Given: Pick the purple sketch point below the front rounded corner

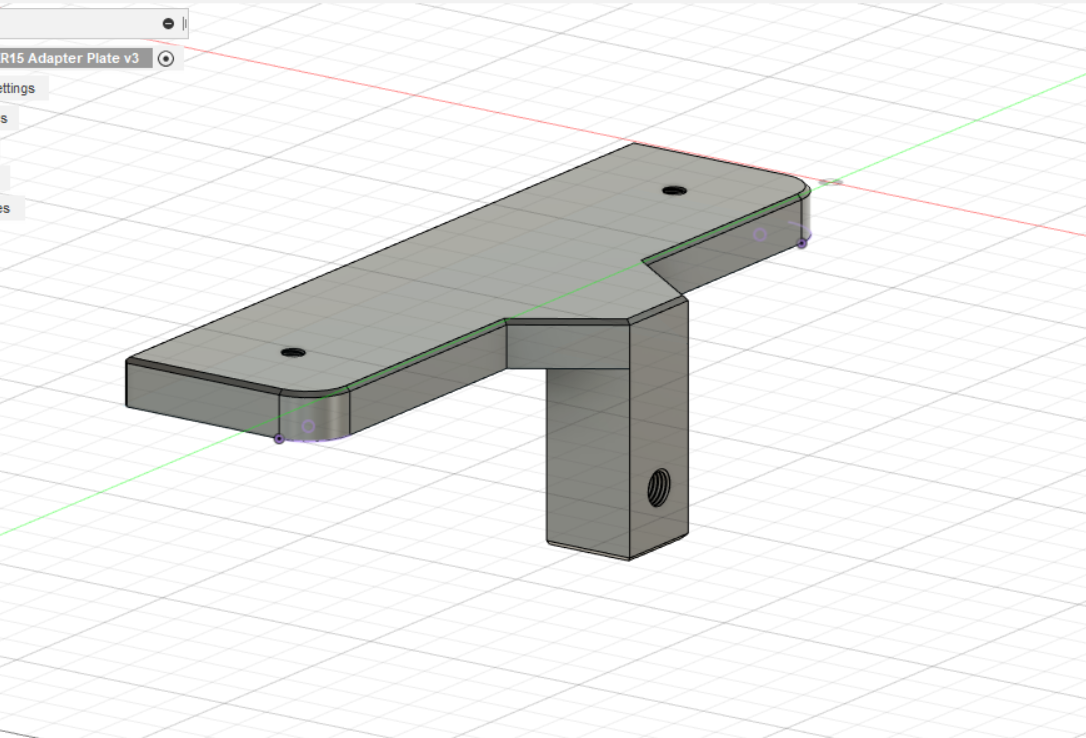Looking at the screenshot, I should coord(279,439).
